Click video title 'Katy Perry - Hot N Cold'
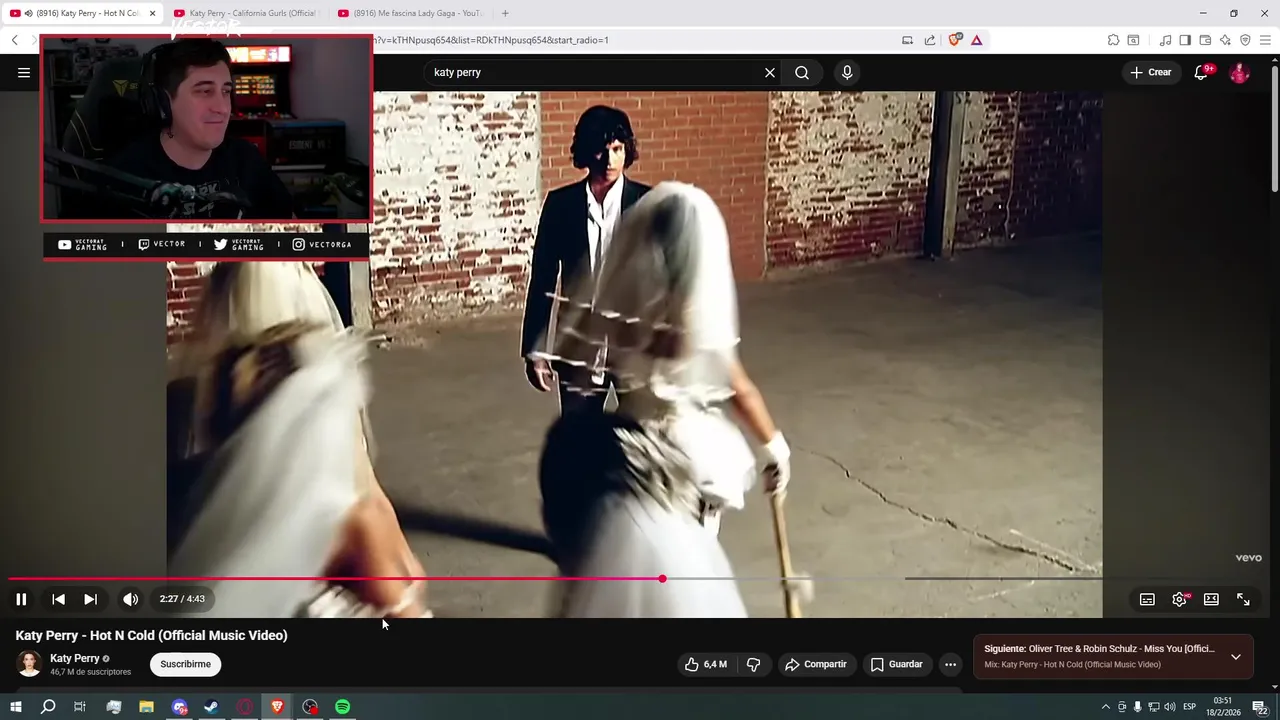The height and width of the screenshot is (720, 1280). [151, 635]
